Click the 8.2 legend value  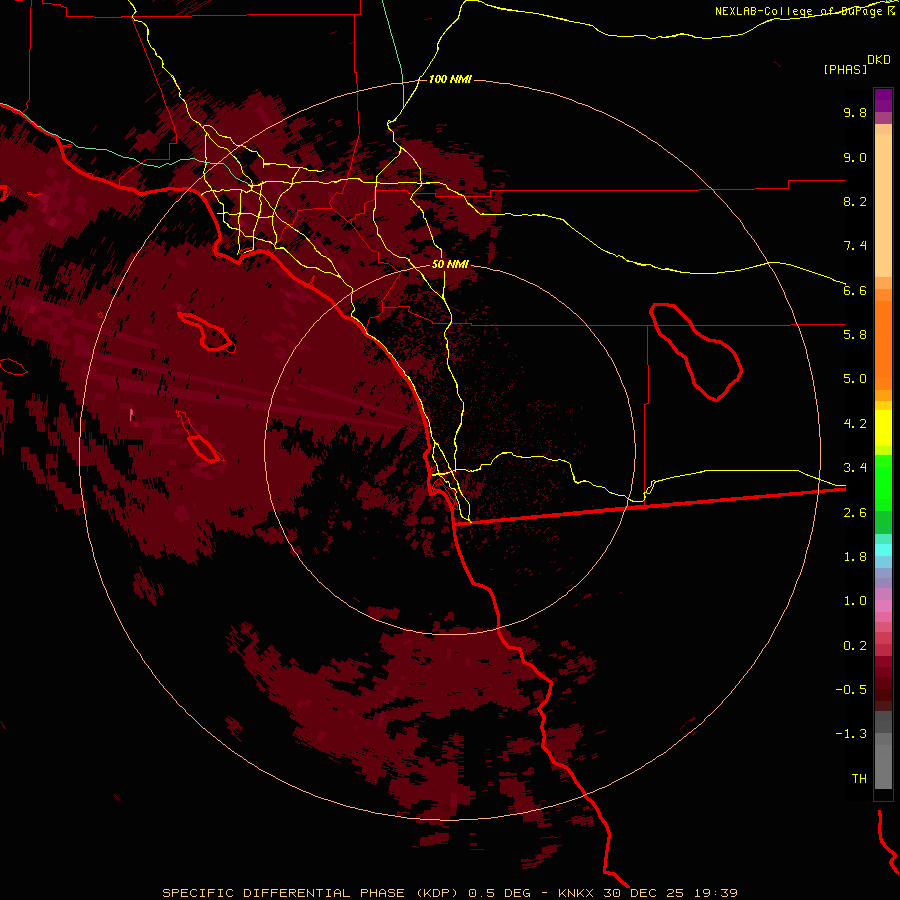click(x=855, y=201)
